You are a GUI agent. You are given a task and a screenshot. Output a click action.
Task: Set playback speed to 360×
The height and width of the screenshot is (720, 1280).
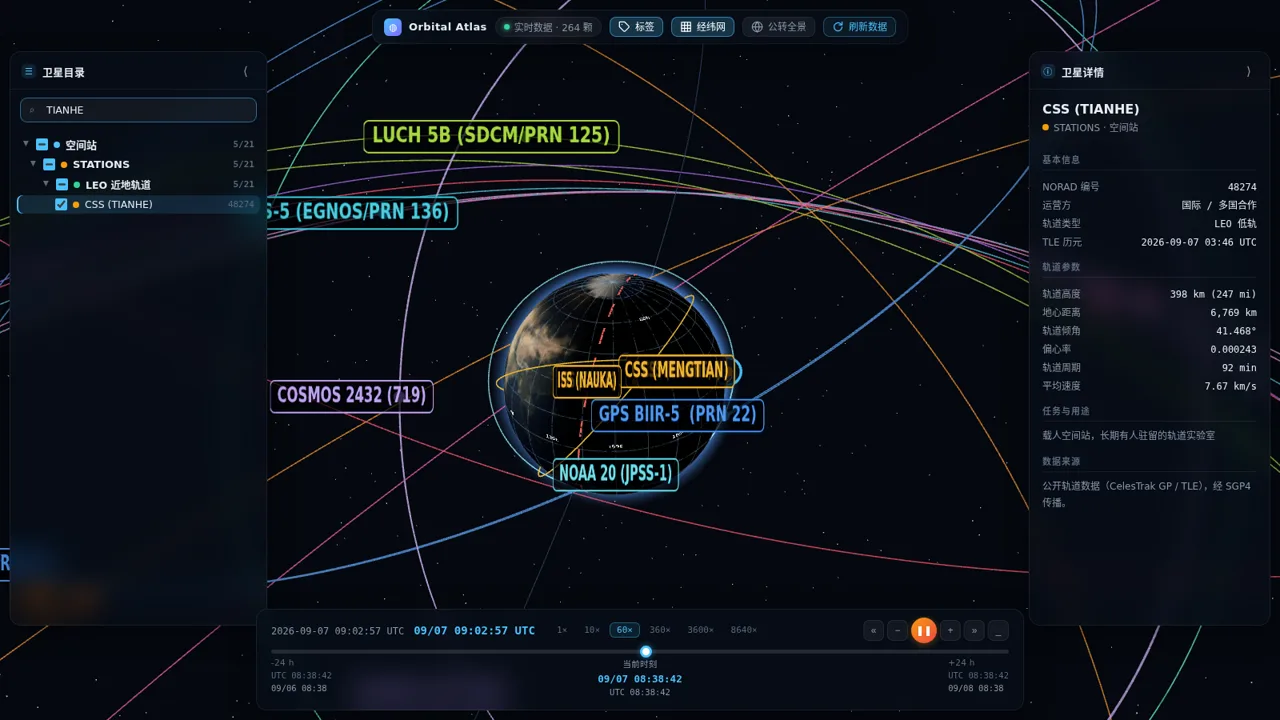[x=660, y=630]
